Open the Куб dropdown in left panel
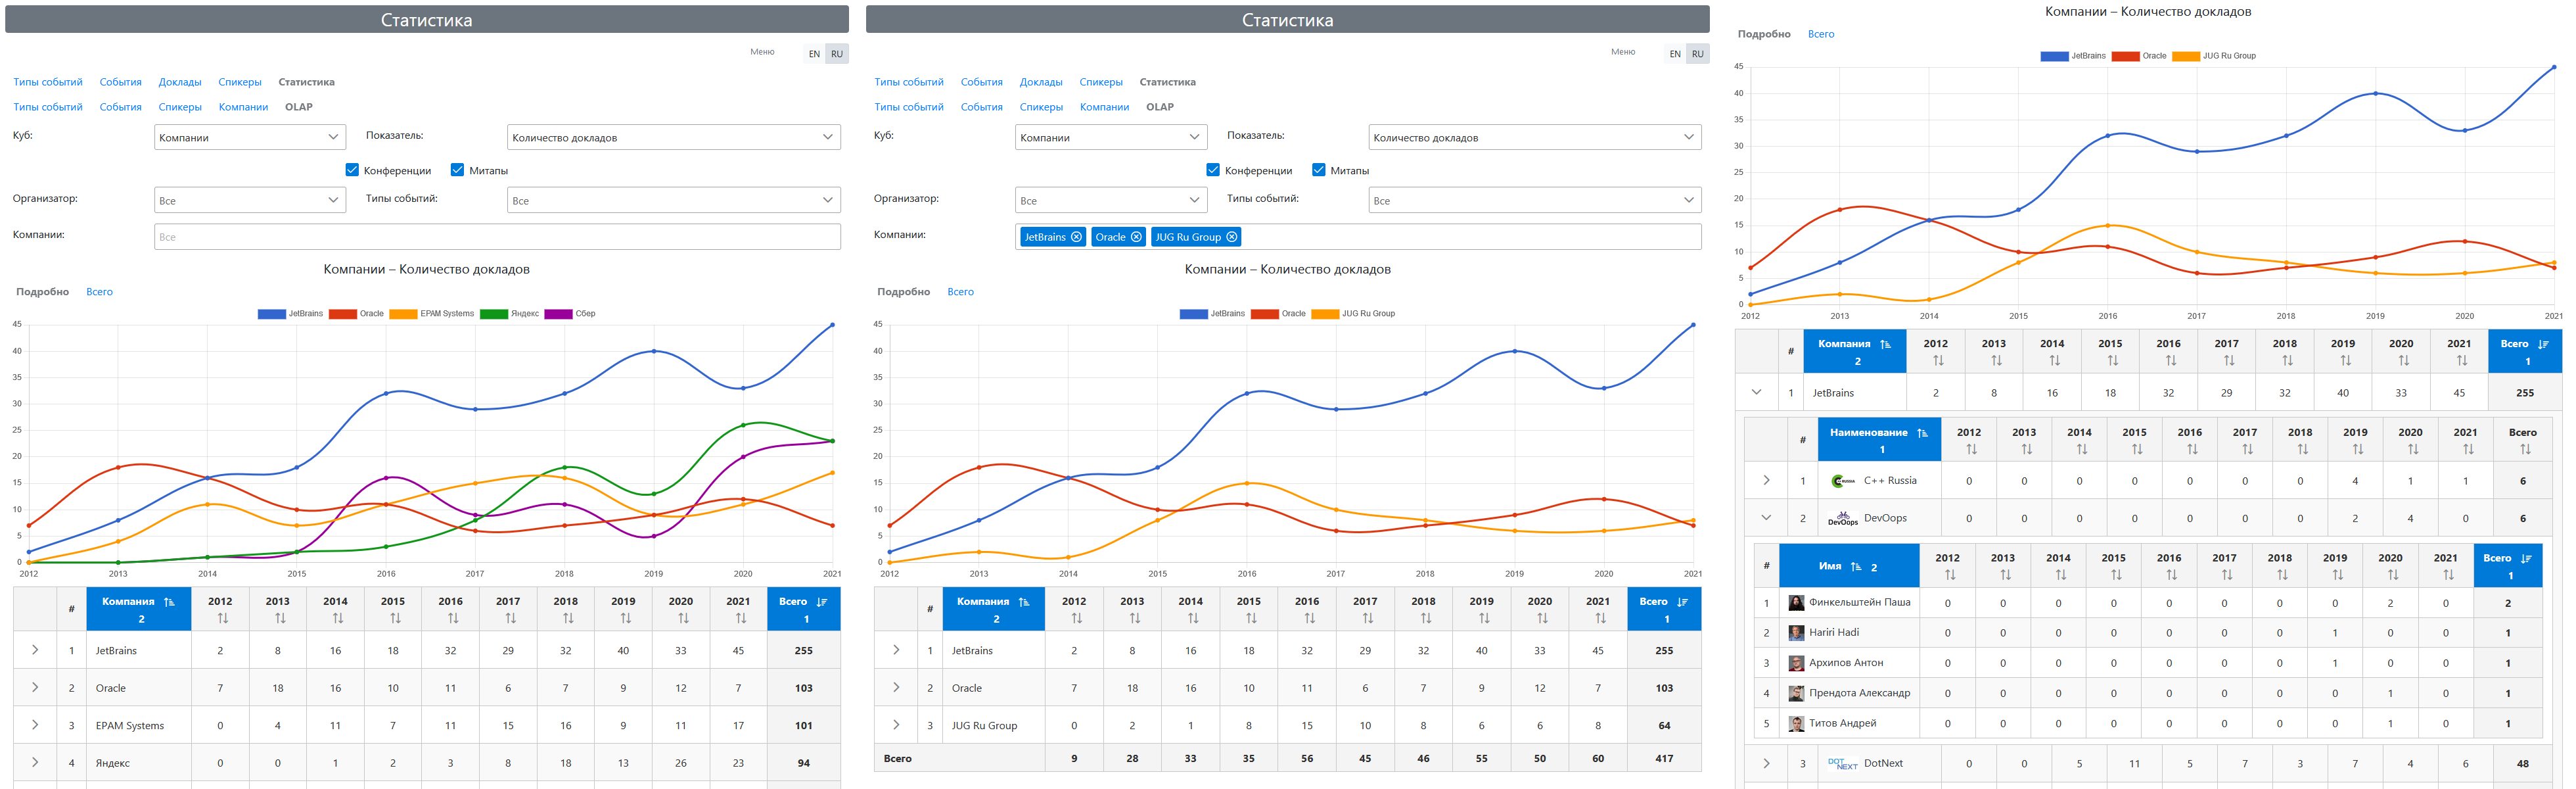Viewport: 2576px width, 789px height. 250,137
